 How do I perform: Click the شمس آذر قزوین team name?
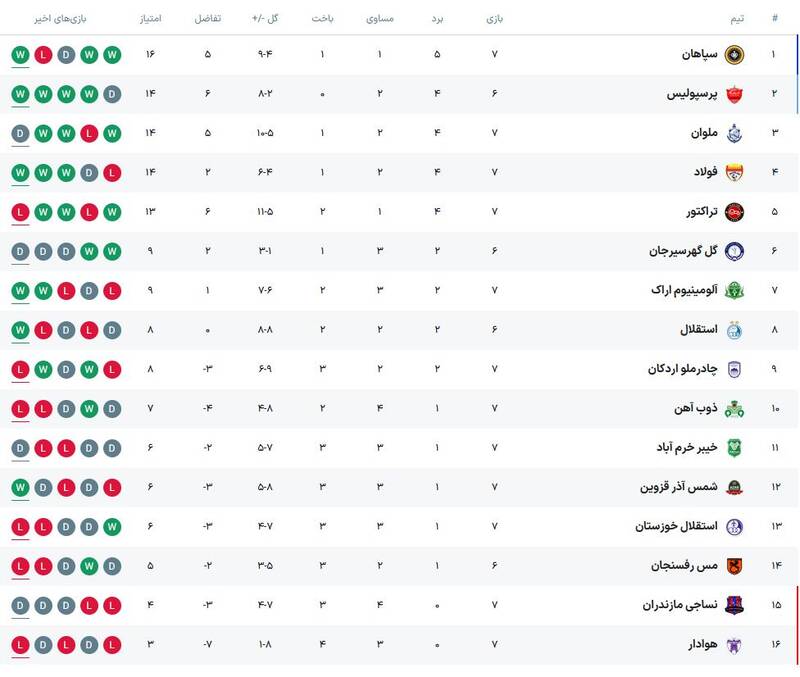coord(678,487)
